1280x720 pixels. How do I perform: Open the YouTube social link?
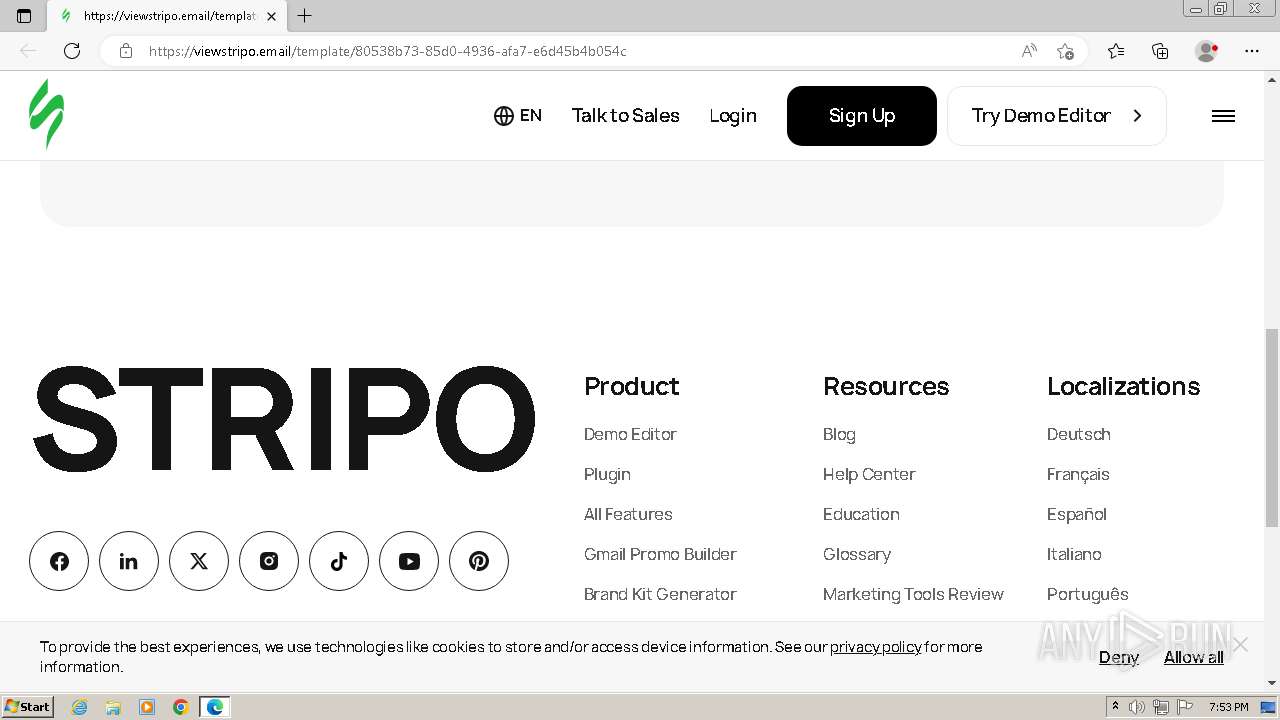409,561
